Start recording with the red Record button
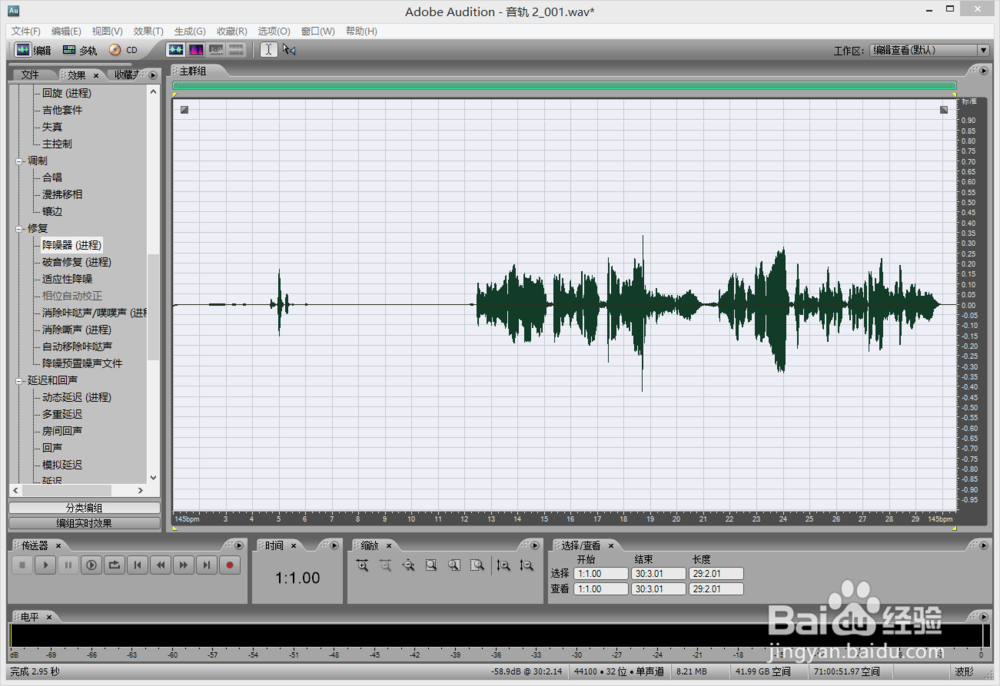 coord(230,565)
